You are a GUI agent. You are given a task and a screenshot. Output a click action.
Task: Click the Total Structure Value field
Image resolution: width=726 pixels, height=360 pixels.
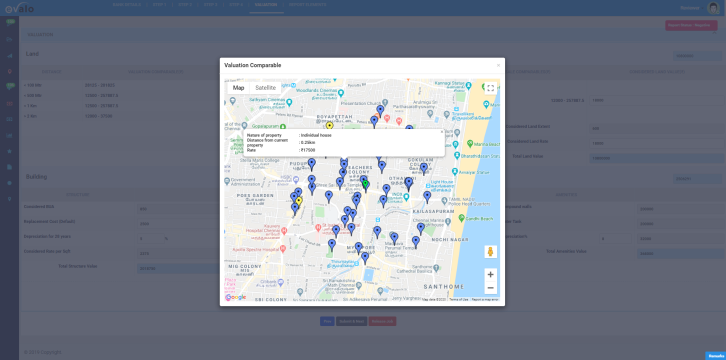tap(178, 268)
